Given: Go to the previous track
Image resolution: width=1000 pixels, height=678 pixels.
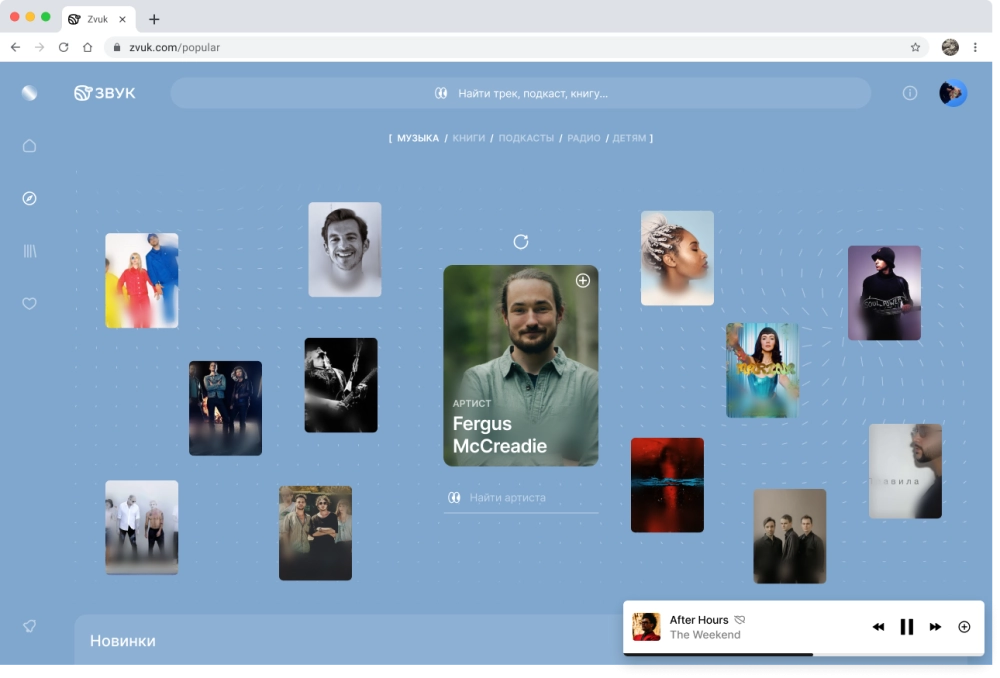Looking at the screenshot, I should coord(878,627).
